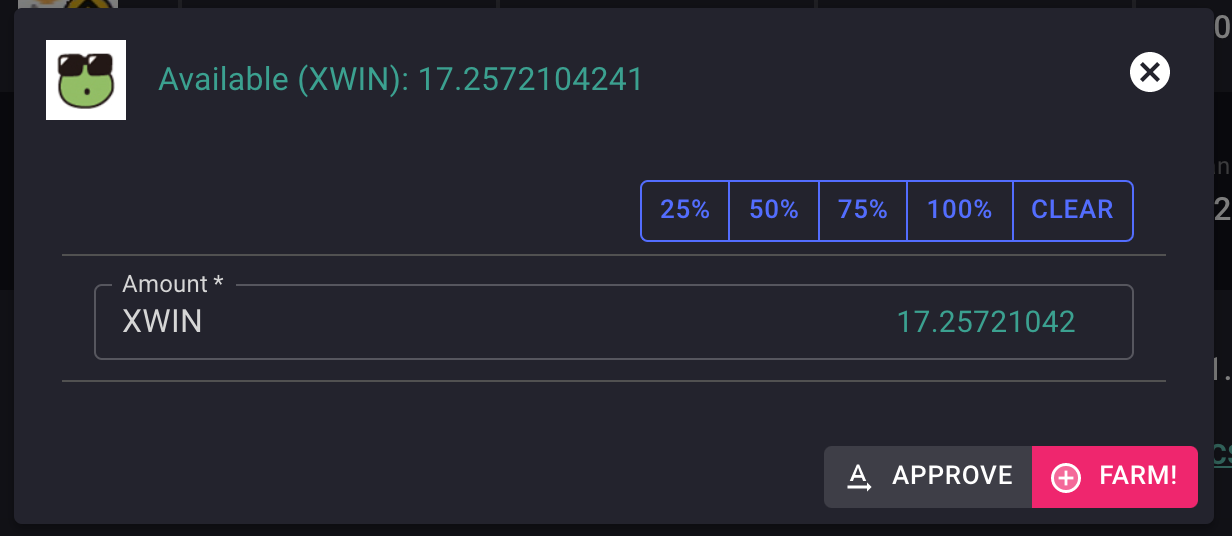The width and height of the screenshot is (1232, 536).
Task: Choose 75% of available balance
Action: [863, 210]
